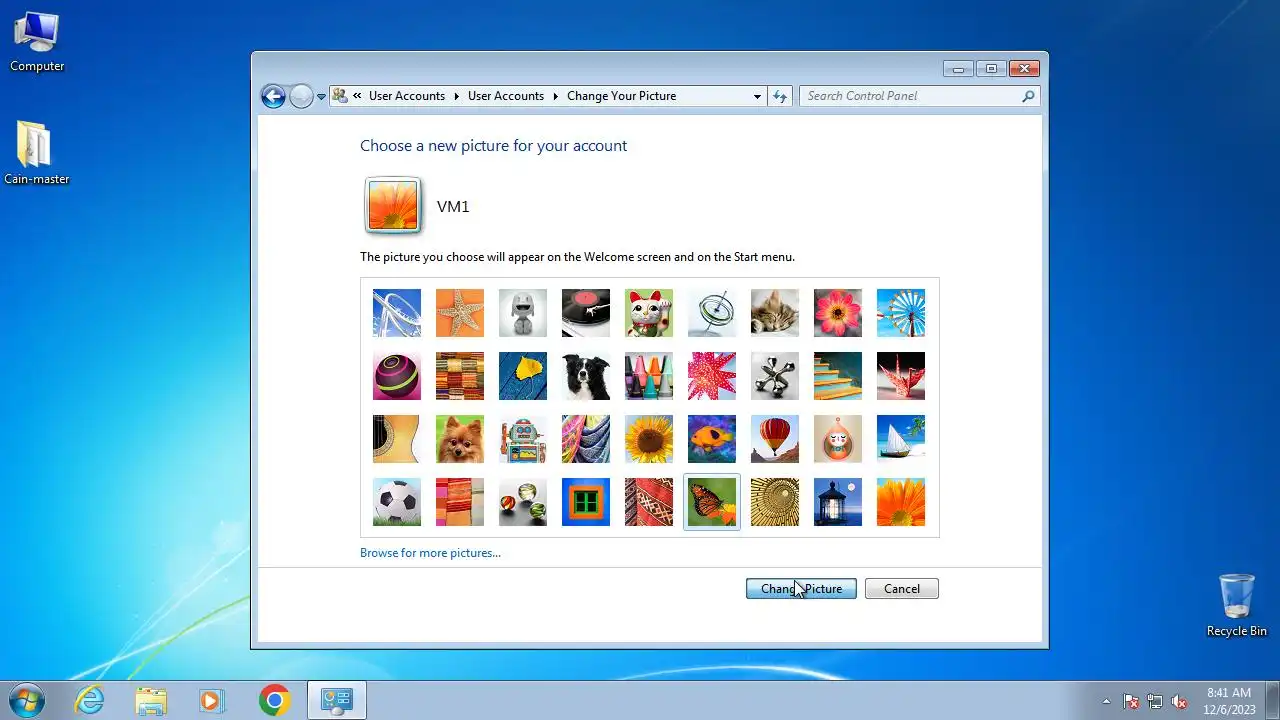Choose the red paper star picture

tap(712, 376)
